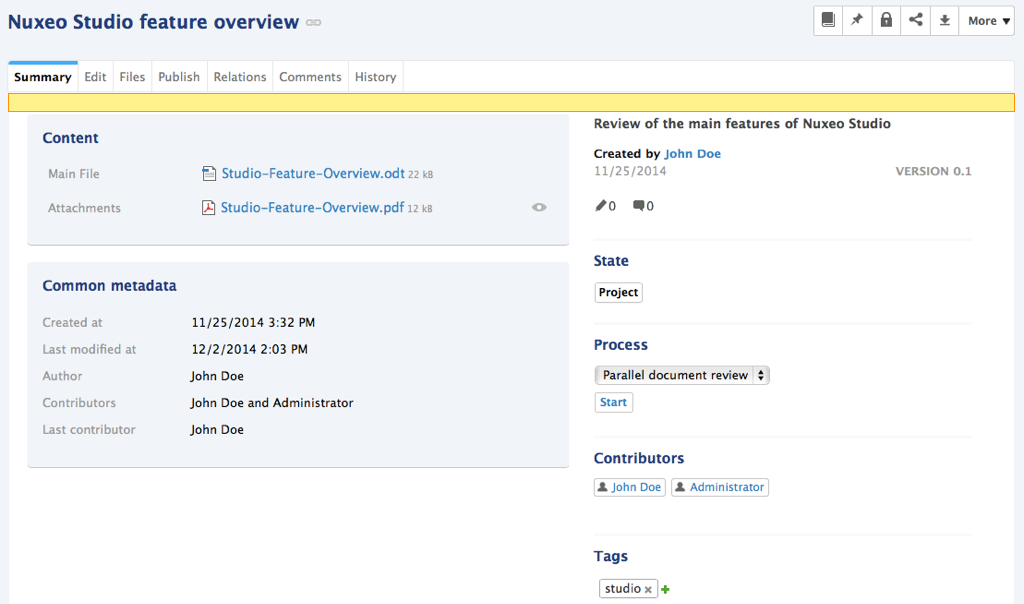Open the Edit tab
Screen dimensions: 1024x604
95,77
